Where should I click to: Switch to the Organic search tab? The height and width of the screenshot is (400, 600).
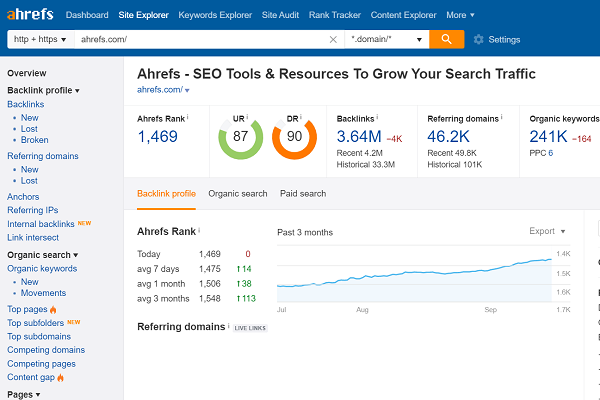(x=238, y=194)
